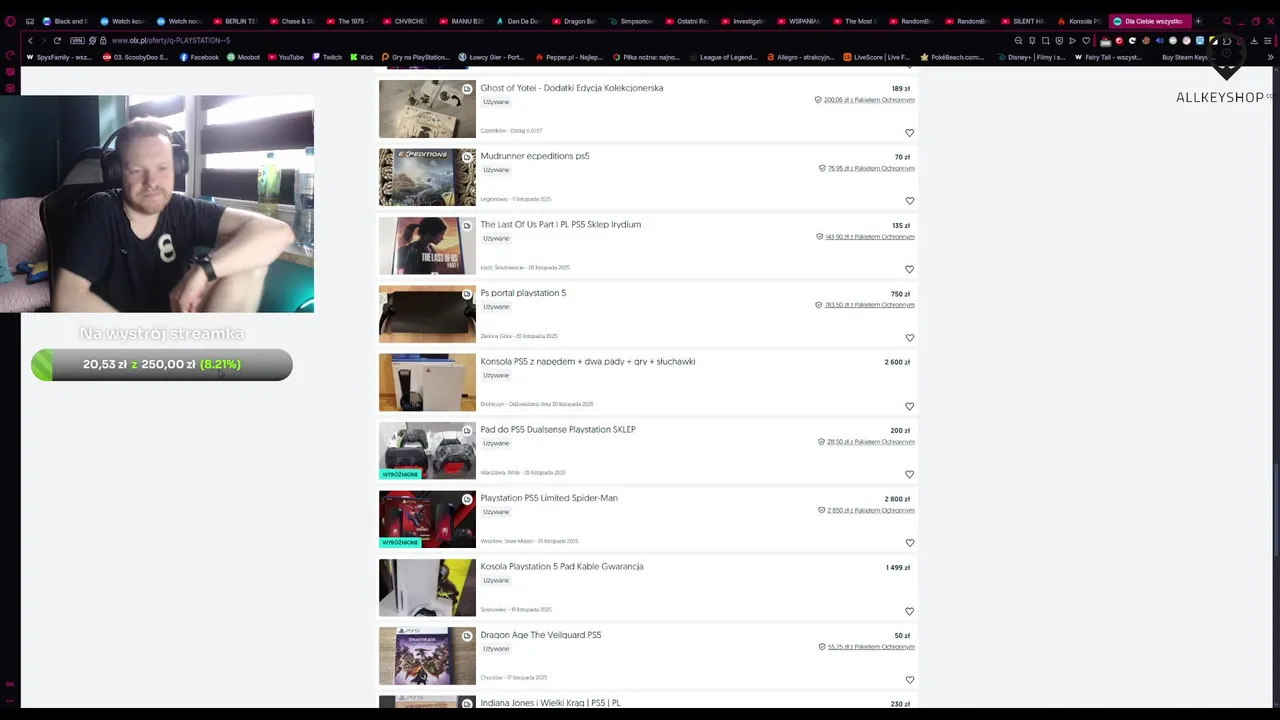Open Ps portal playstation 5 listing title
The height and width of the screenshot is (720, 1280).
coord(523,293)
